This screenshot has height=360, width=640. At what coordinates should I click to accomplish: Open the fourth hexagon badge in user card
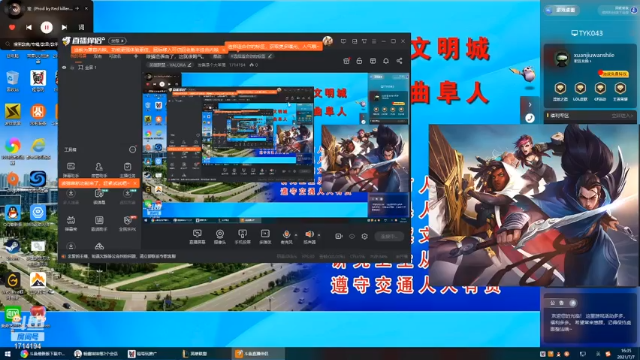tap(620, 88)
